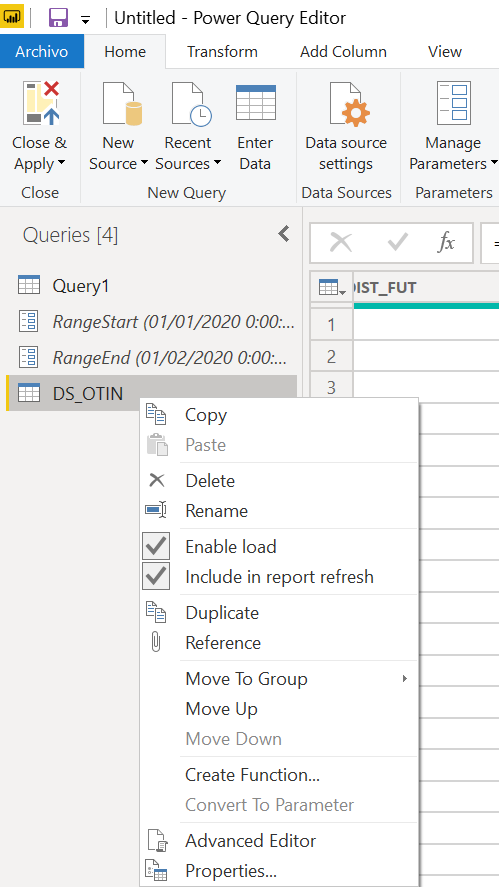This screenshot has width=499, height=887.
Task: Confirm formula with the checkmark icon
Action: [398, 243]
